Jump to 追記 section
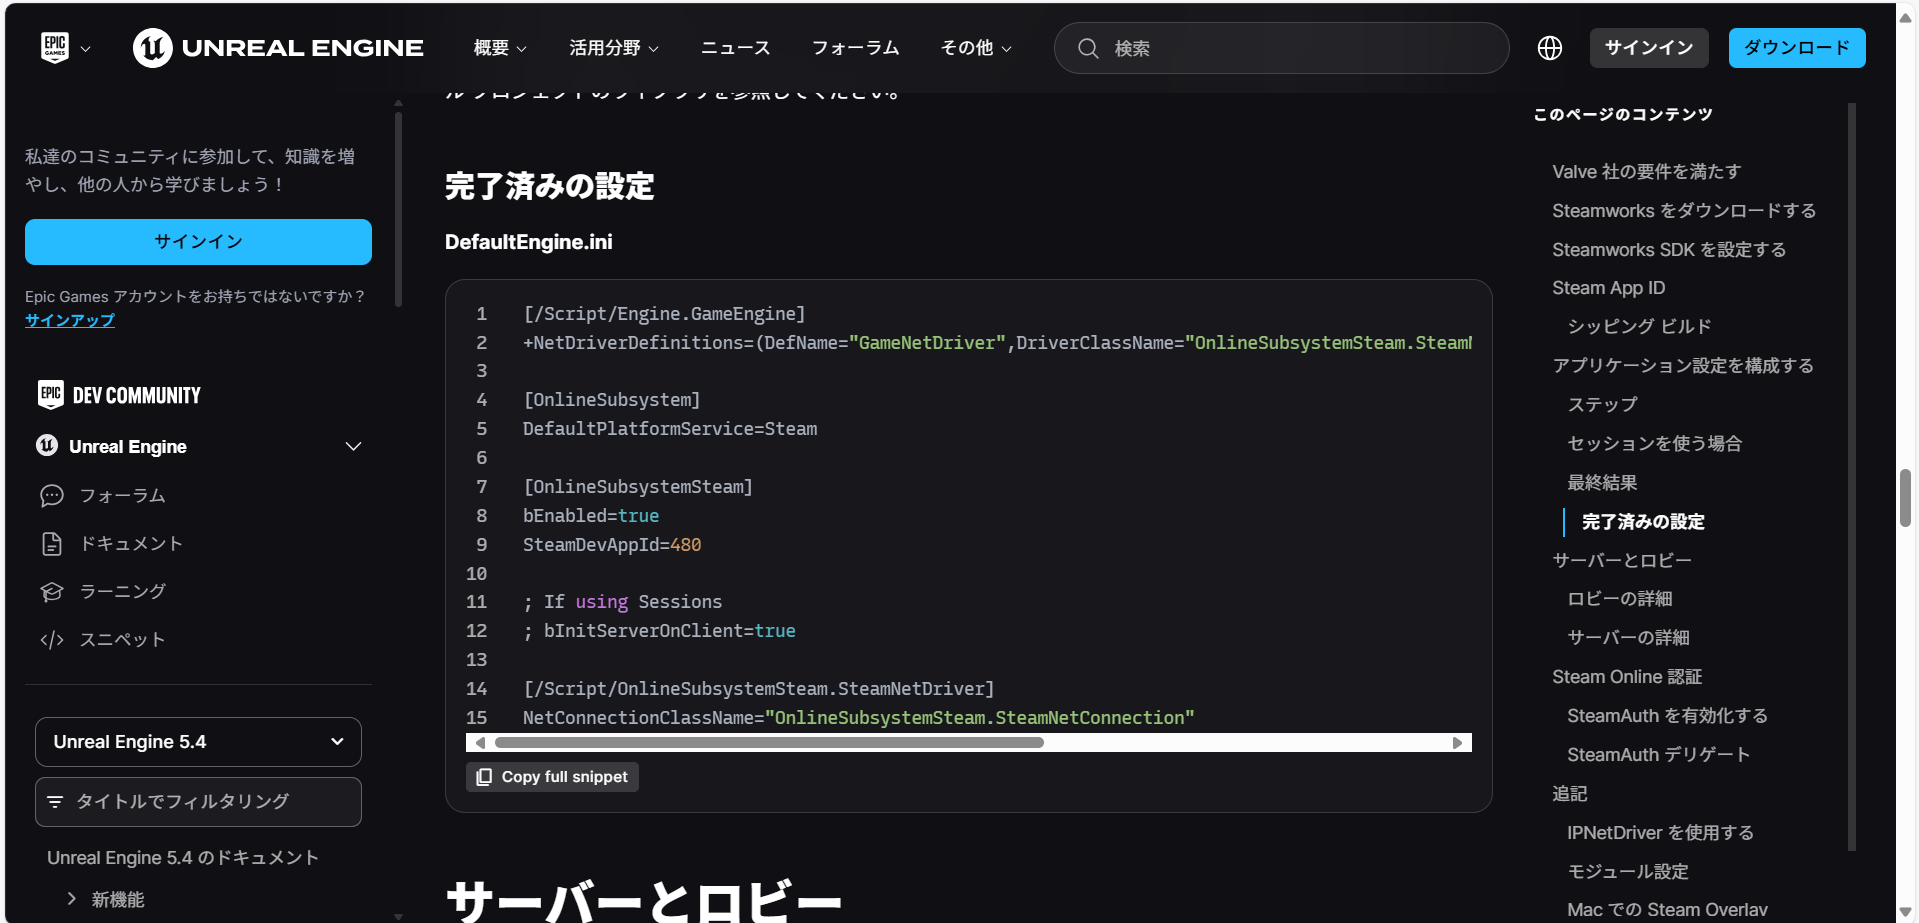Image resolution: width=1919 pixels, height=923 pixels. 1570,794
